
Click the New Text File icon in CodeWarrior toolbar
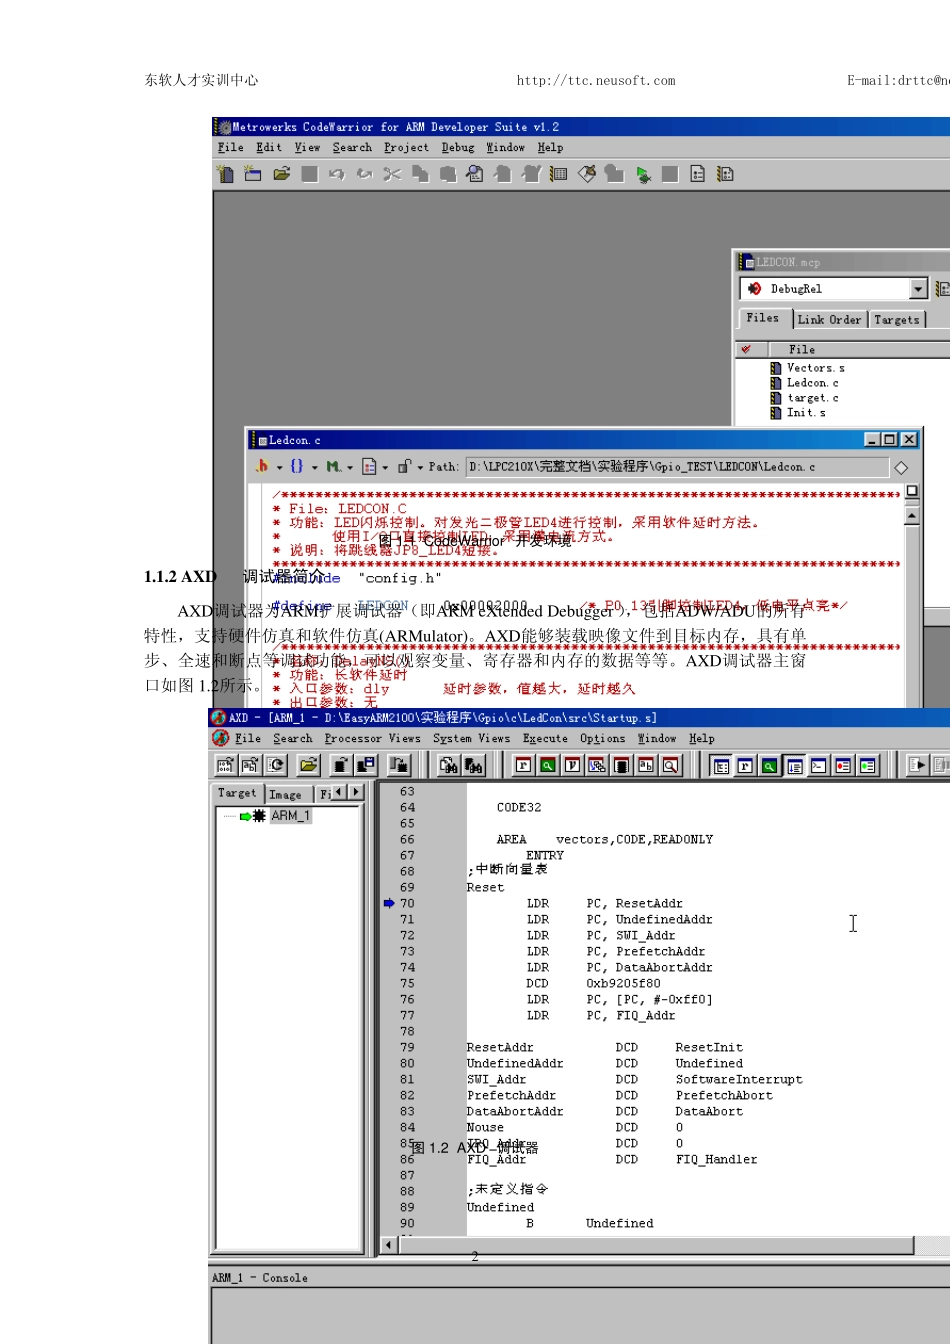click(225, 174)
